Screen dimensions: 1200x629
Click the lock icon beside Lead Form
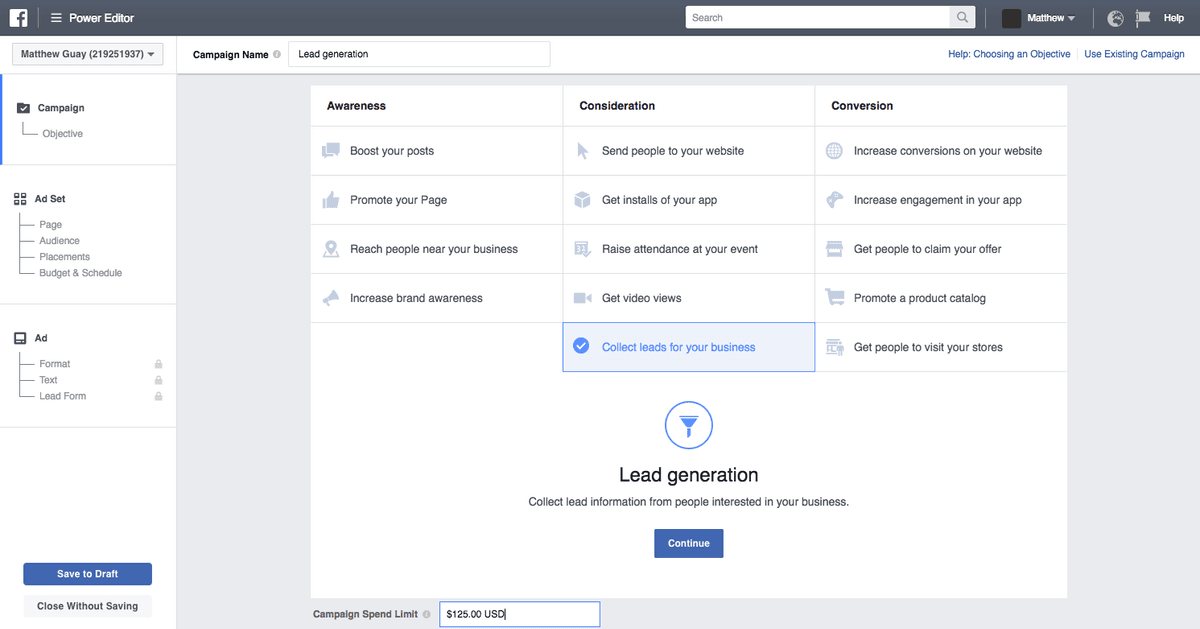(x=158, y=396)
